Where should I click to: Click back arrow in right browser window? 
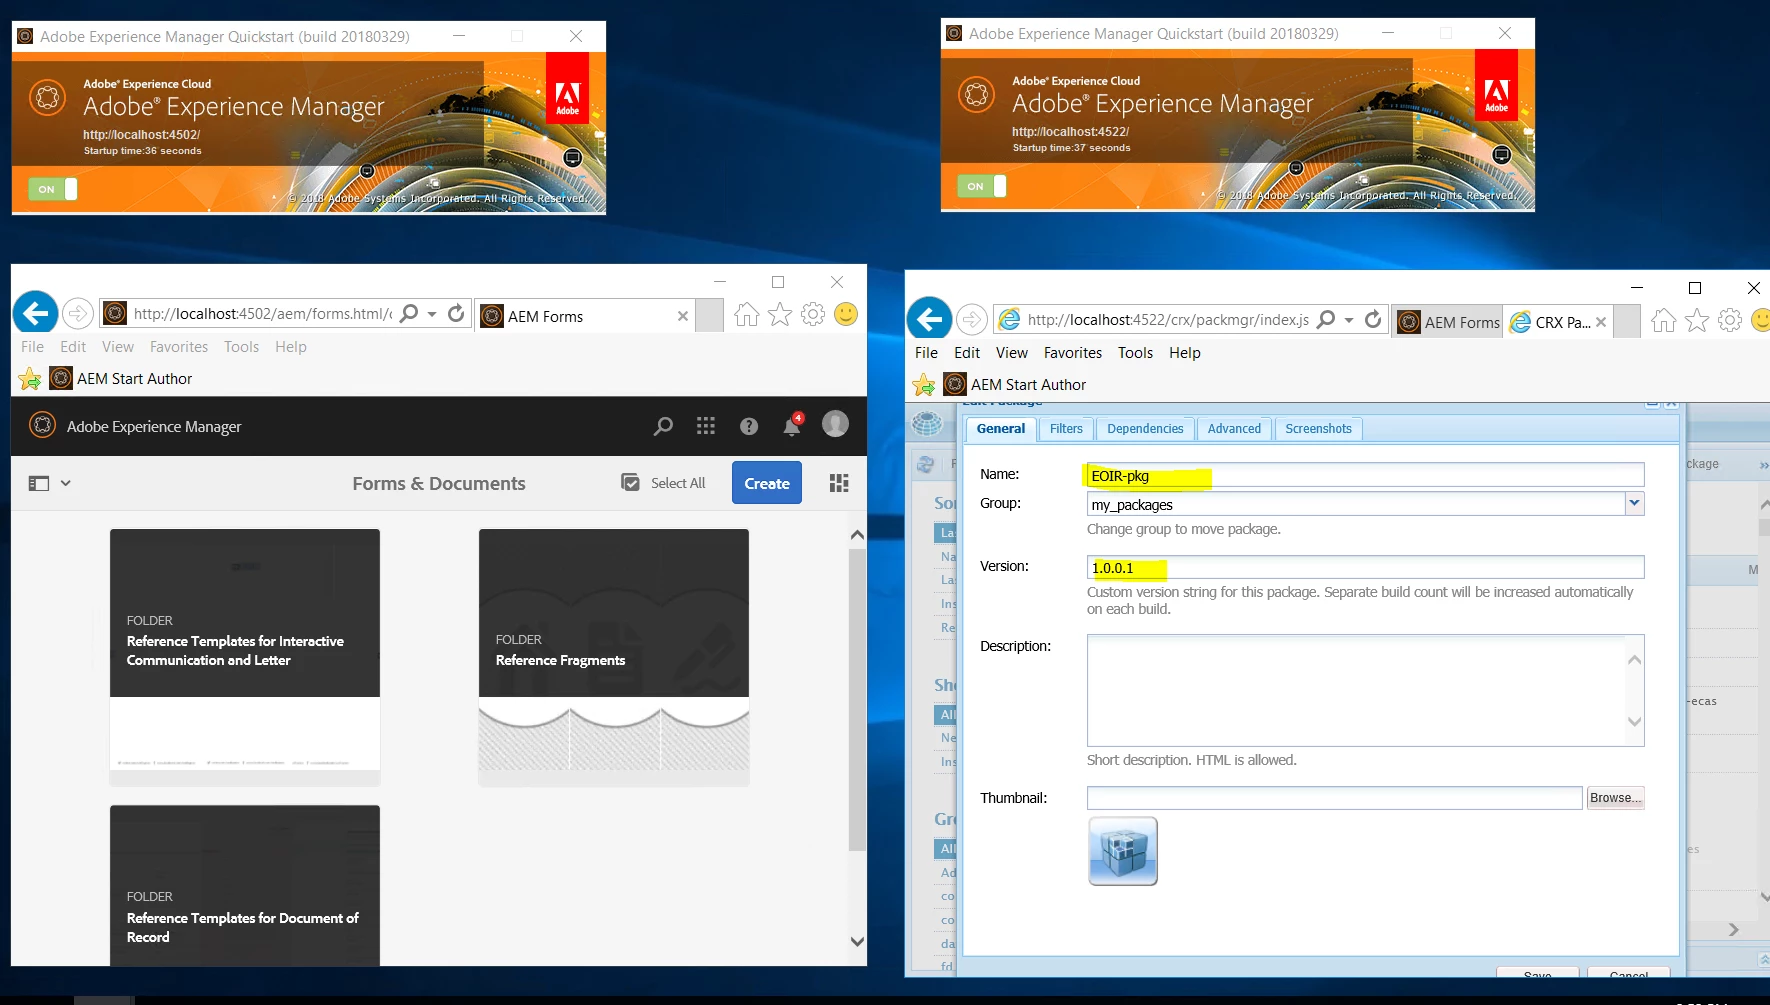(x=930, y=319)
